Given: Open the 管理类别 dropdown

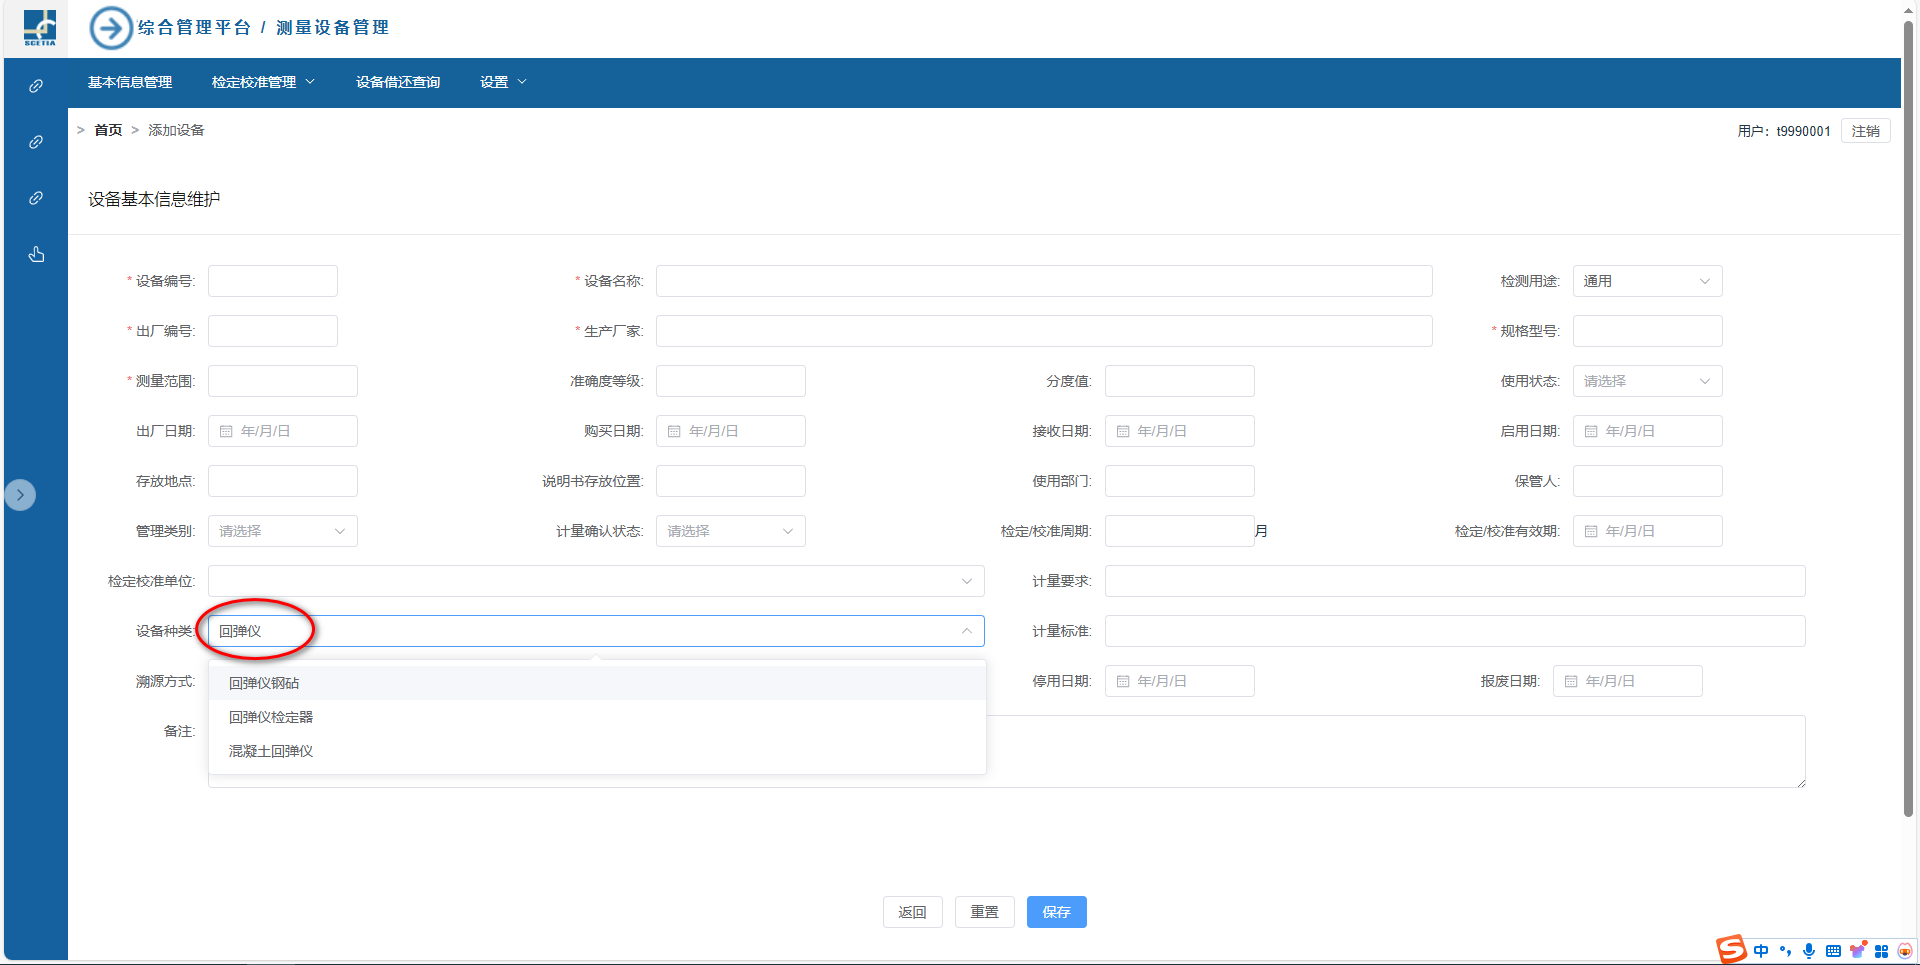Looking at the screenshot, I should pos(282,531).
